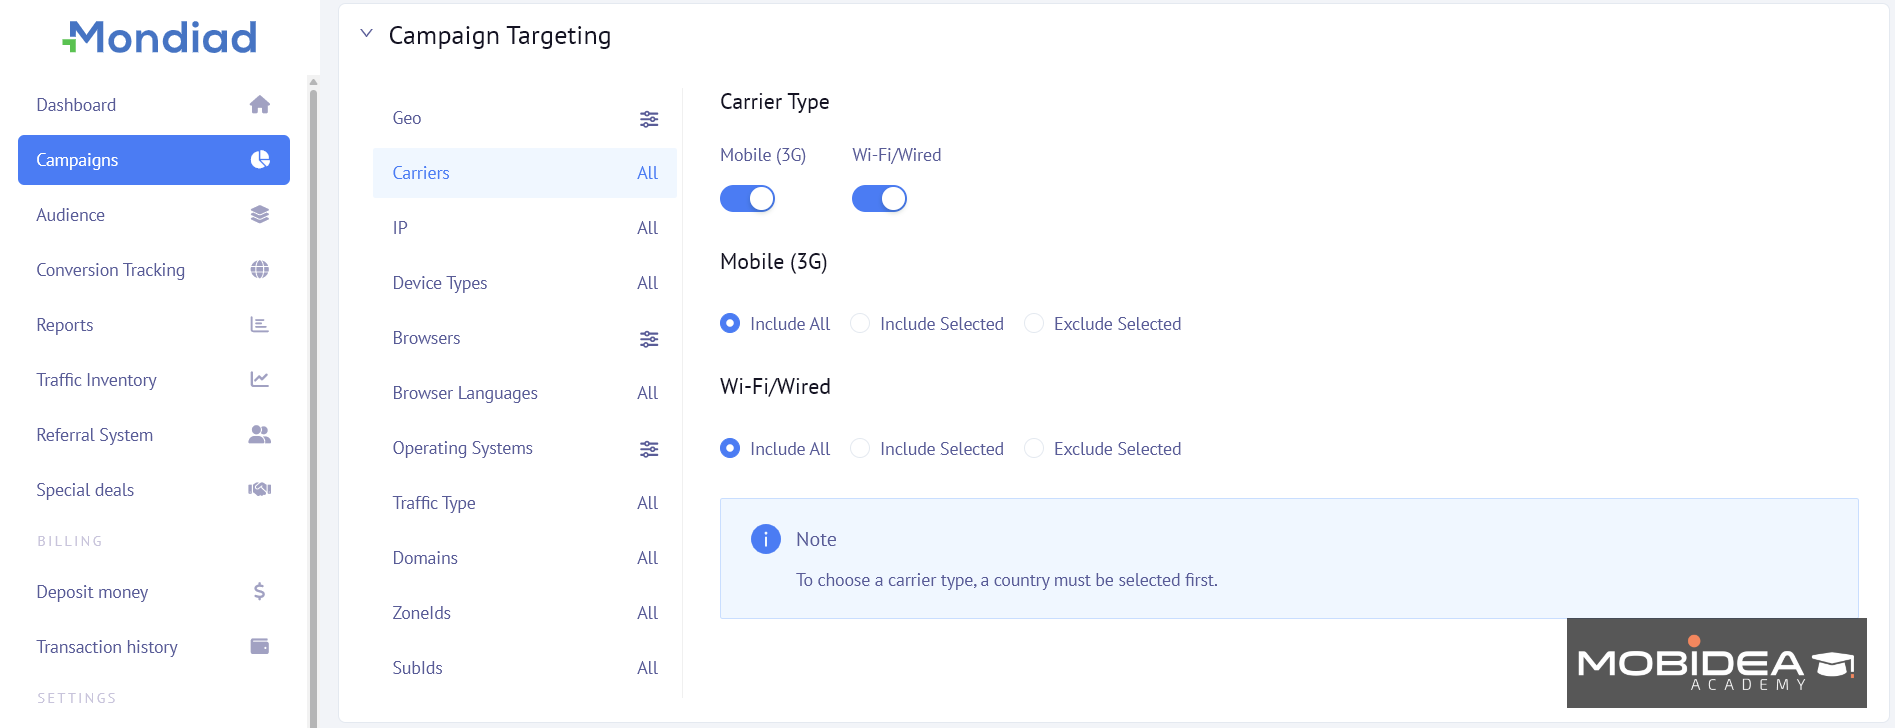Click the Reports chart icon
Image resolution: width=1895 pixels, height=728 pixels.
(260, 325)
